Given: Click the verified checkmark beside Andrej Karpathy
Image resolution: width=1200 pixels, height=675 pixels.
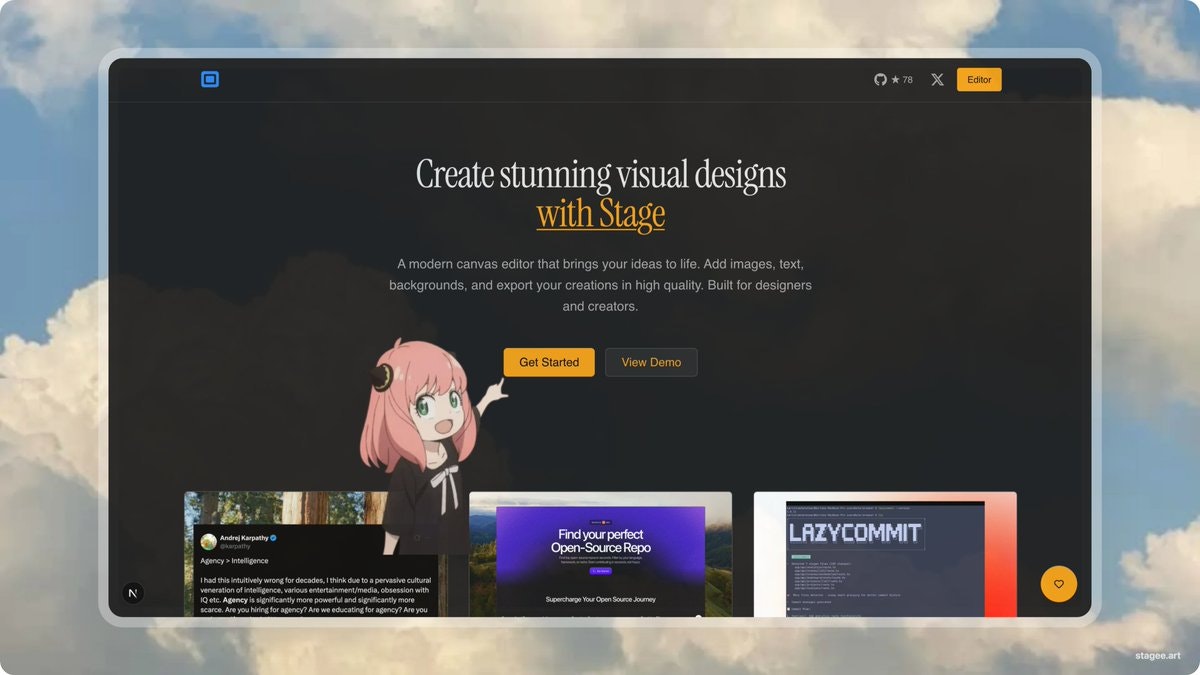Looking at the screenshot, I should 275,537.
